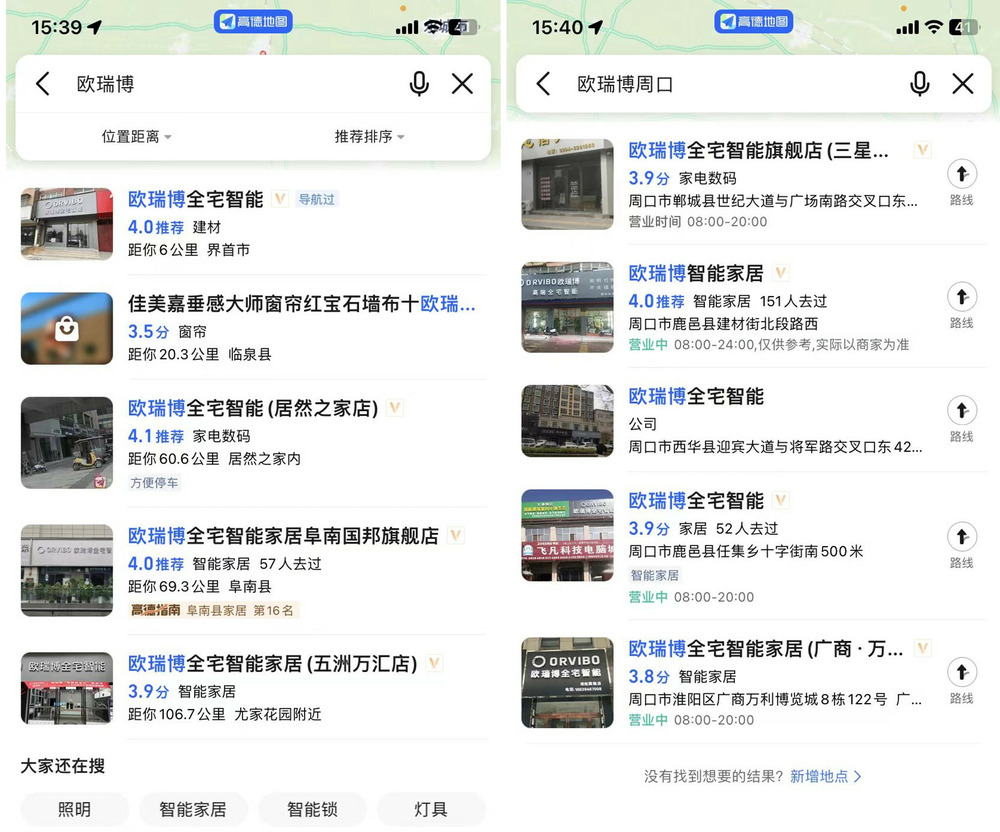Select the 灯具 suggestion chip

431,809
